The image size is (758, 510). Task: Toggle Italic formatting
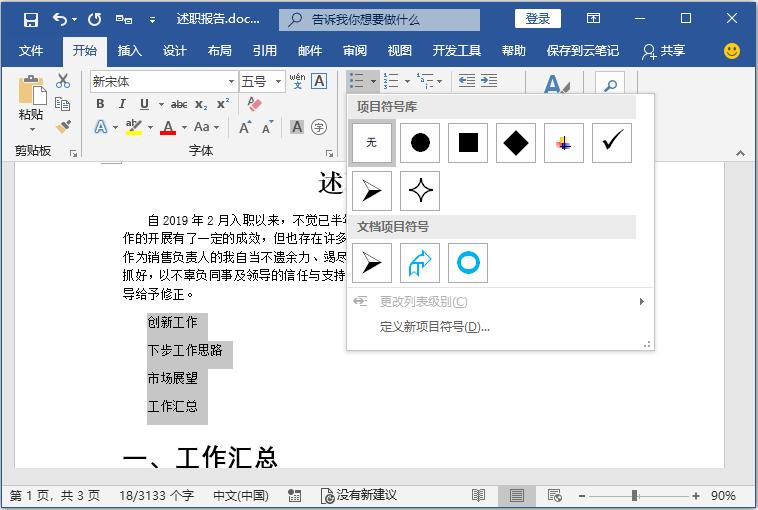click(122, 103)
